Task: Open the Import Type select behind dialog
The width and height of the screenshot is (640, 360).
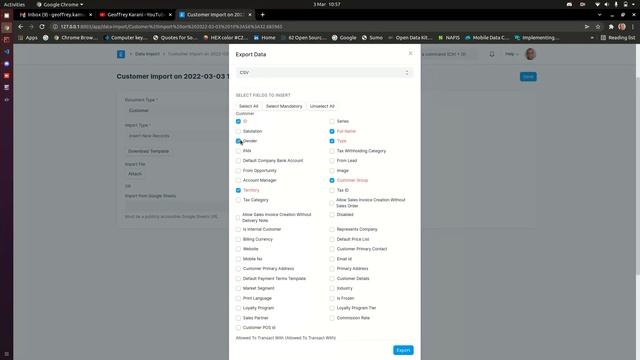Action: coord(176,136)
